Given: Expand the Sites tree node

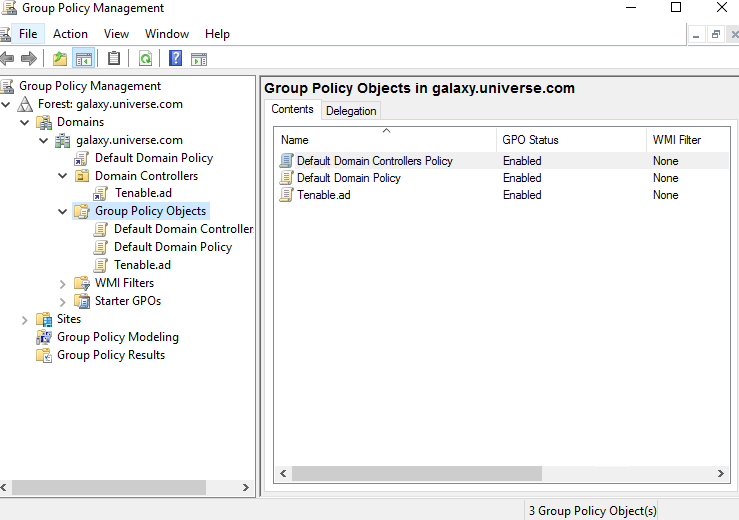Looking at the screenshot, I should [x=25, y=320].
